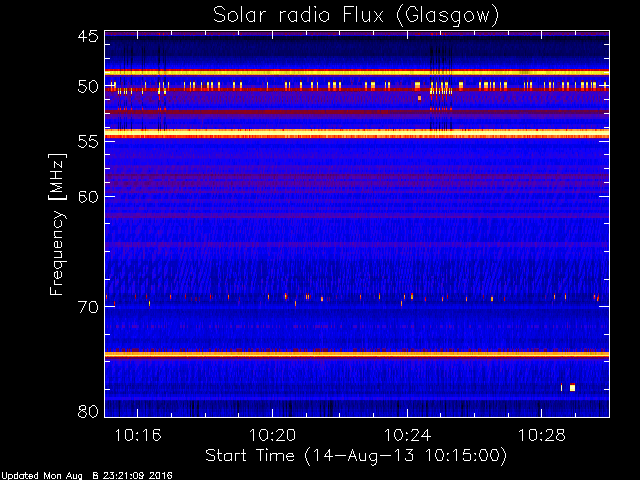Click the 10:24 time tick label
Screen dimensions: 640x480
pos(407,436)
